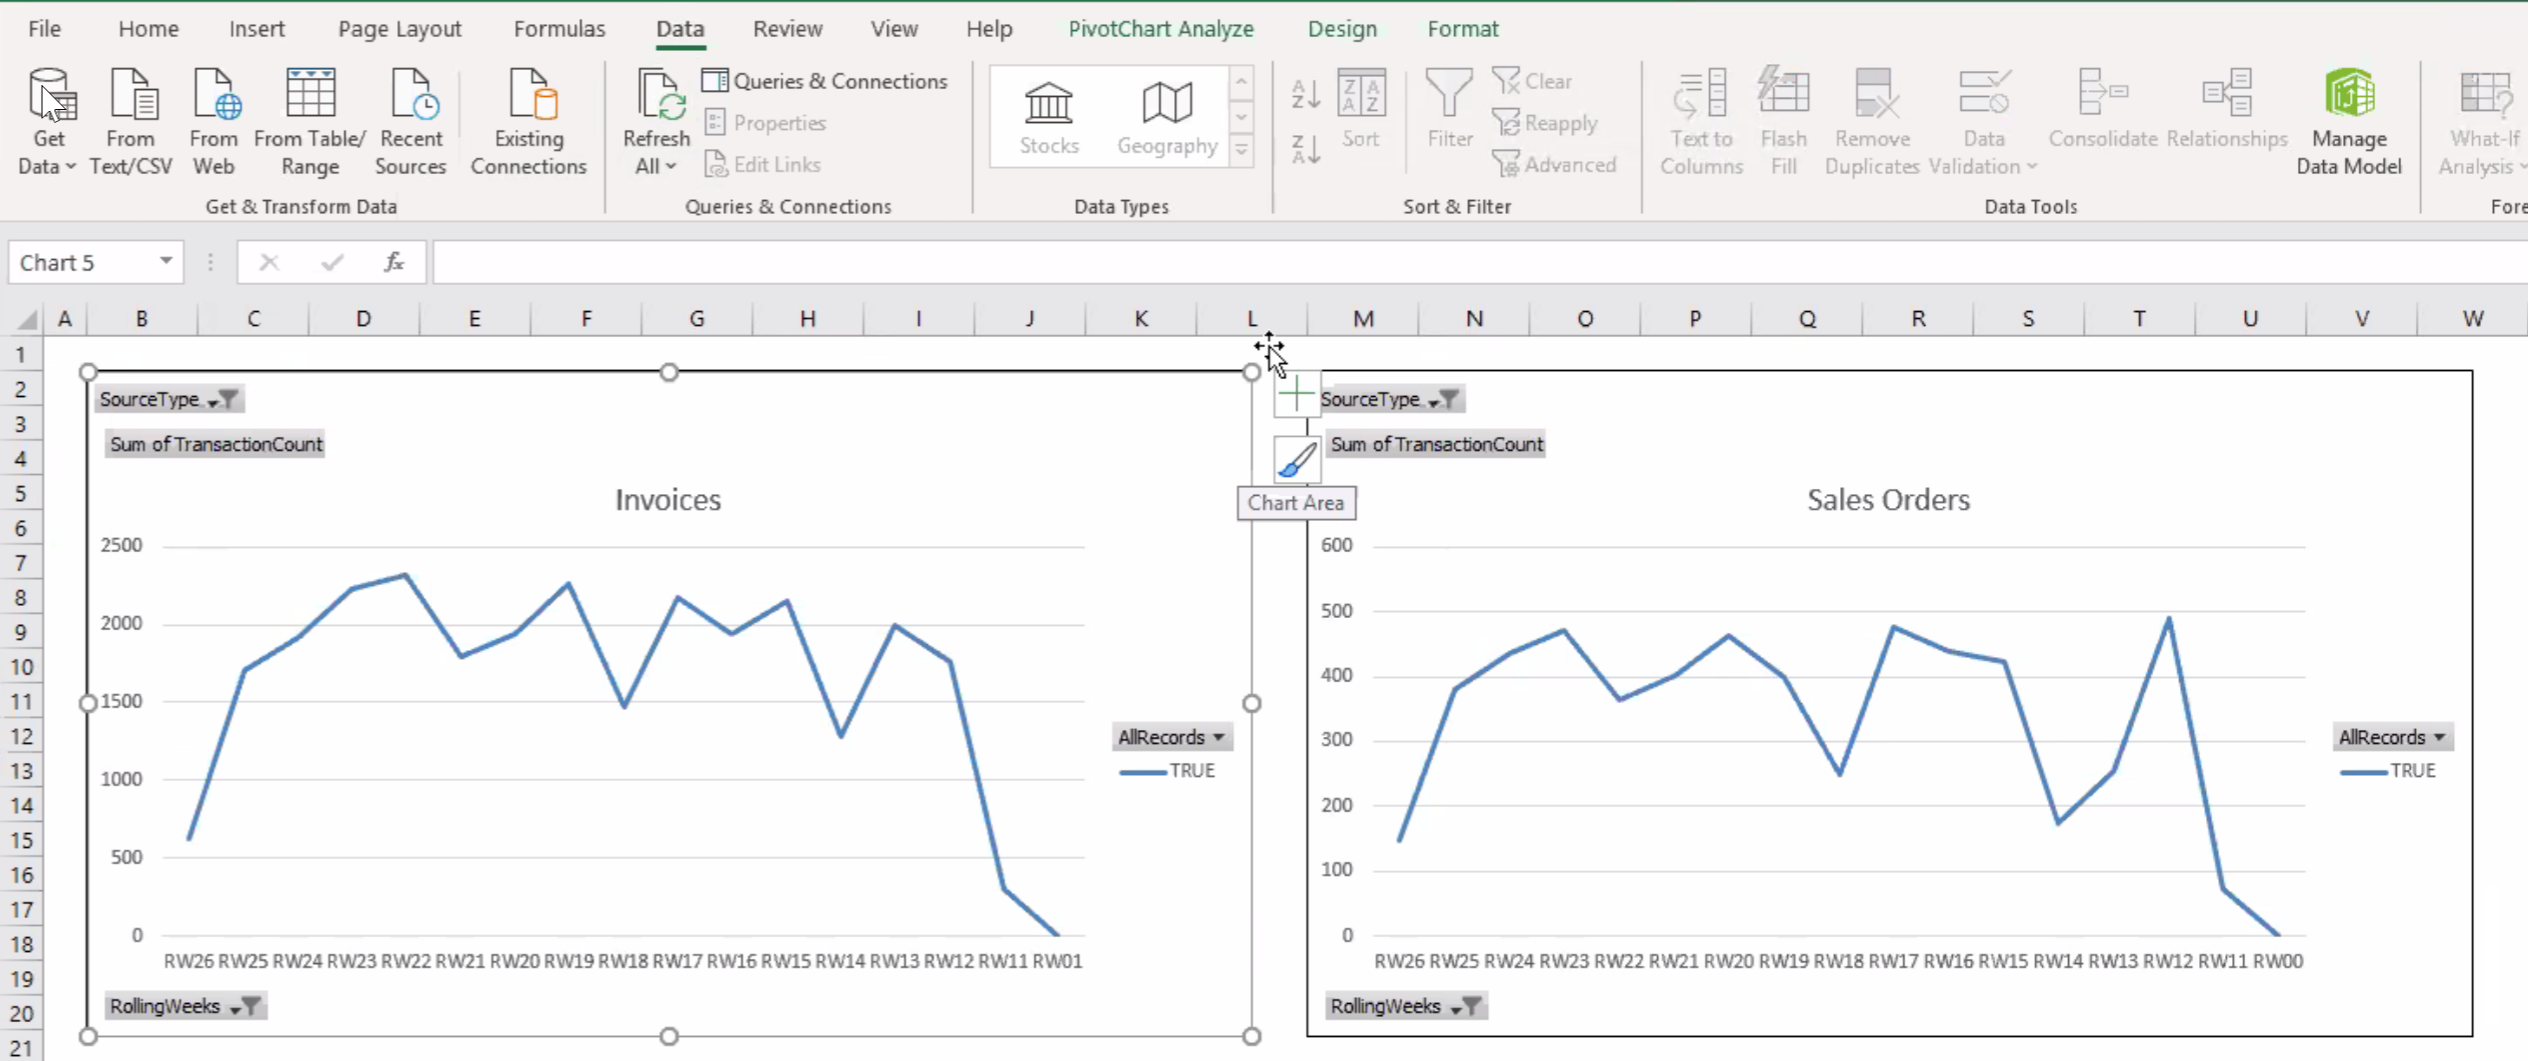Select TRUE legend entry in Sales Orders chart
This screenshot has width=2528, height=1061.
[2388, 771]
